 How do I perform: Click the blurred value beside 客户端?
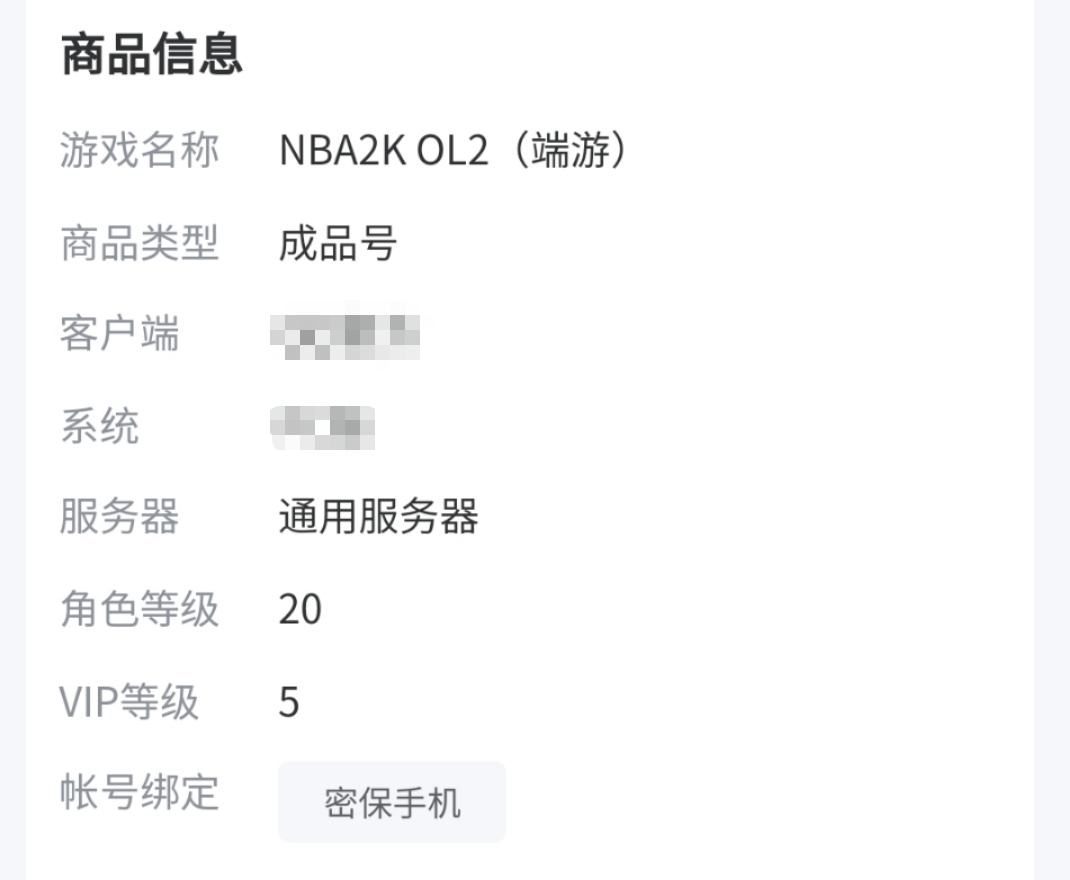(x=345, y=335)
